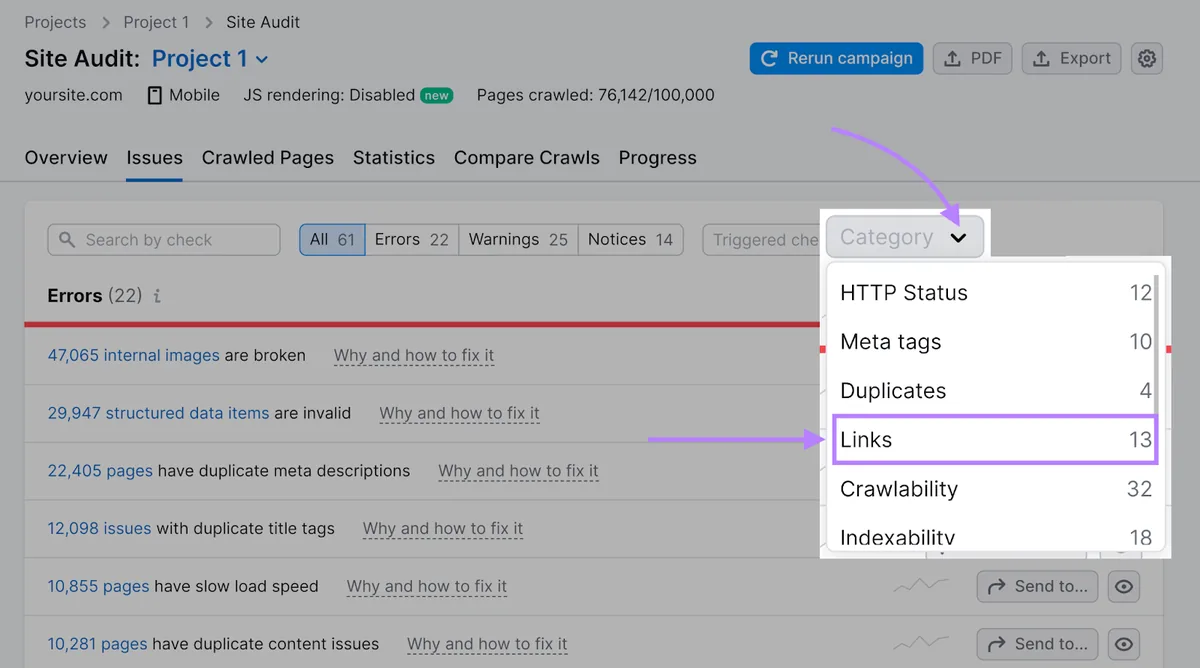This screenshot has height=668, width=1200.
Task: Click trend sparkline on duplicate content row
Action: coord(921,644)
